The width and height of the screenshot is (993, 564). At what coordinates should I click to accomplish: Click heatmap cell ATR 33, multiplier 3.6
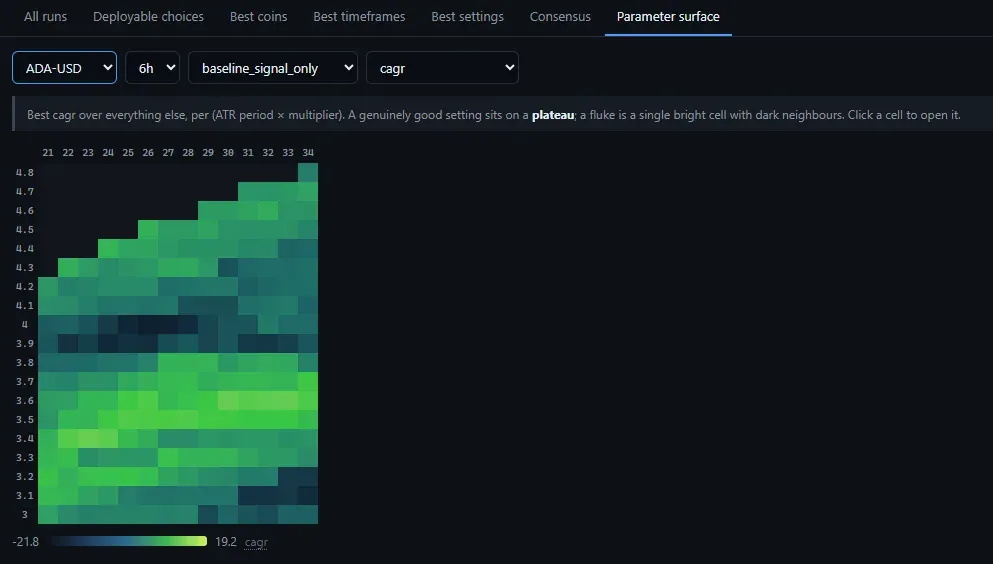point(288,400)
